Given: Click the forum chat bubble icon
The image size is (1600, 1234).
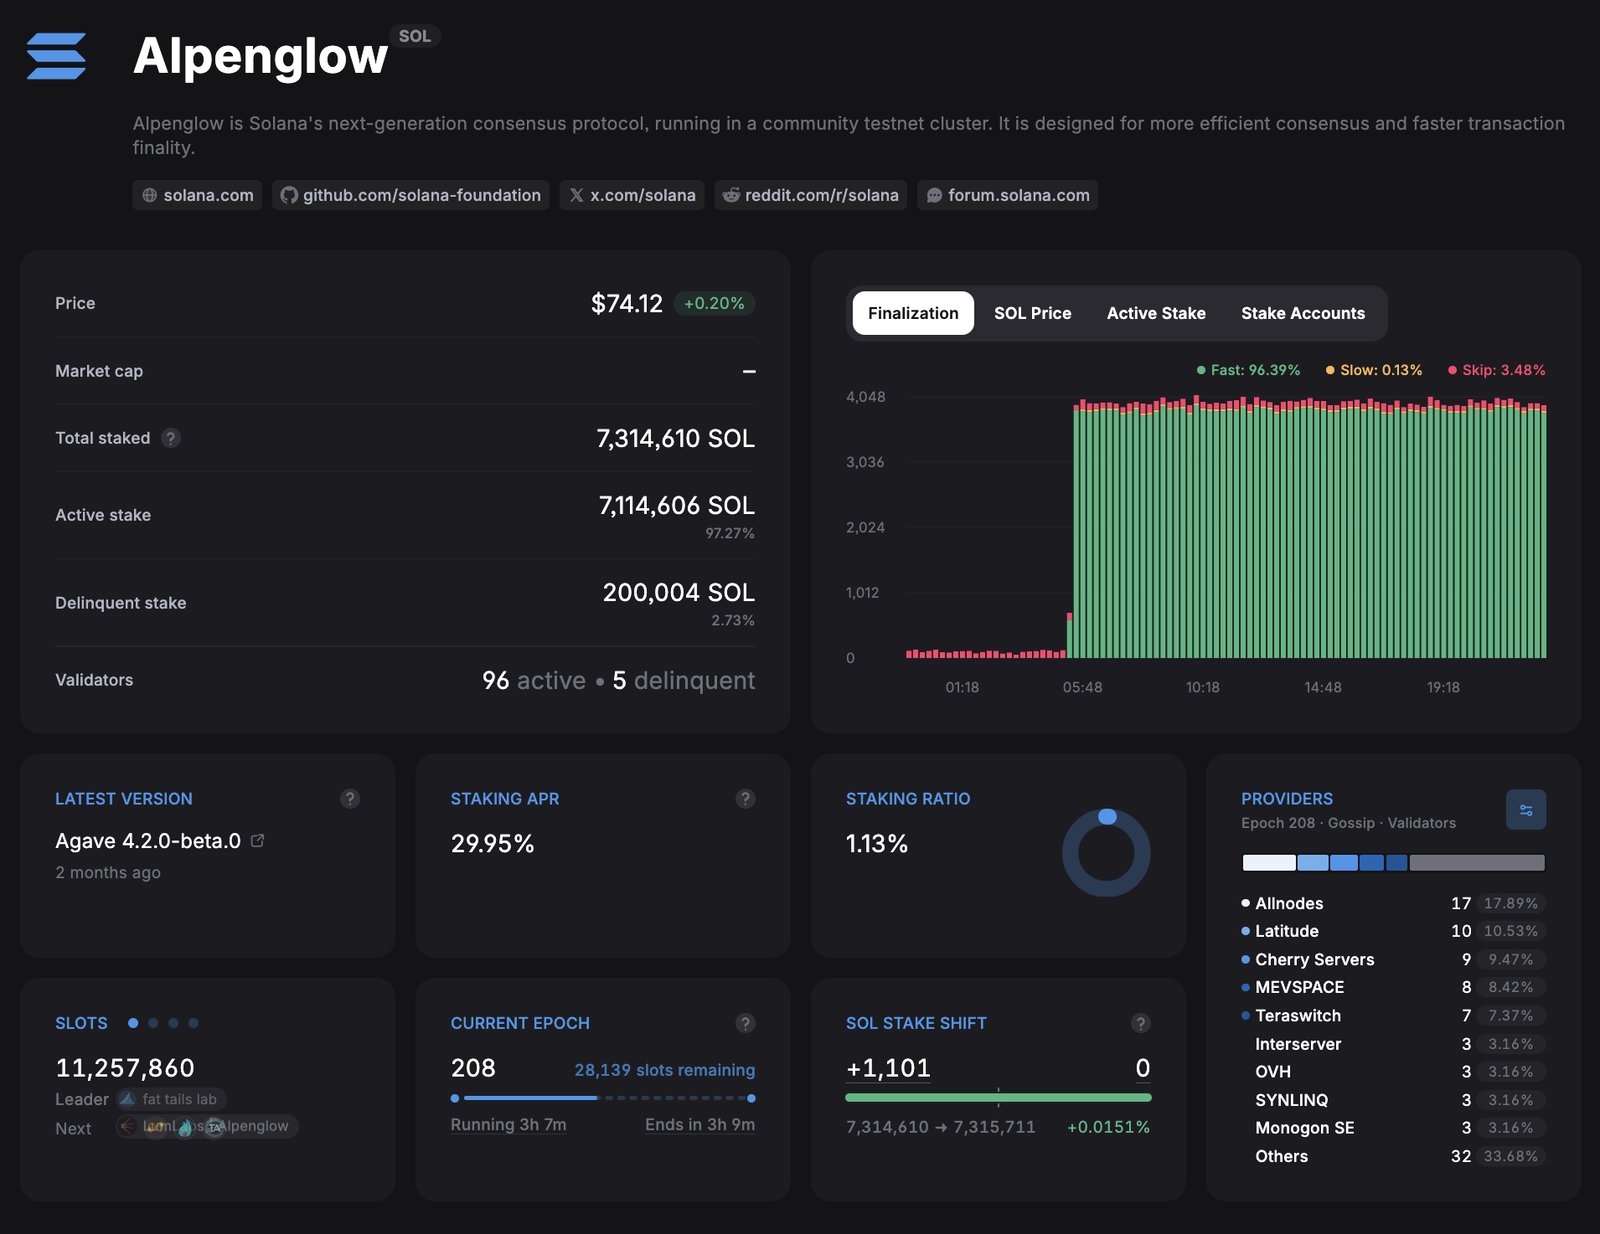Looking at the screenshot, I should click(x=934, y=195).
